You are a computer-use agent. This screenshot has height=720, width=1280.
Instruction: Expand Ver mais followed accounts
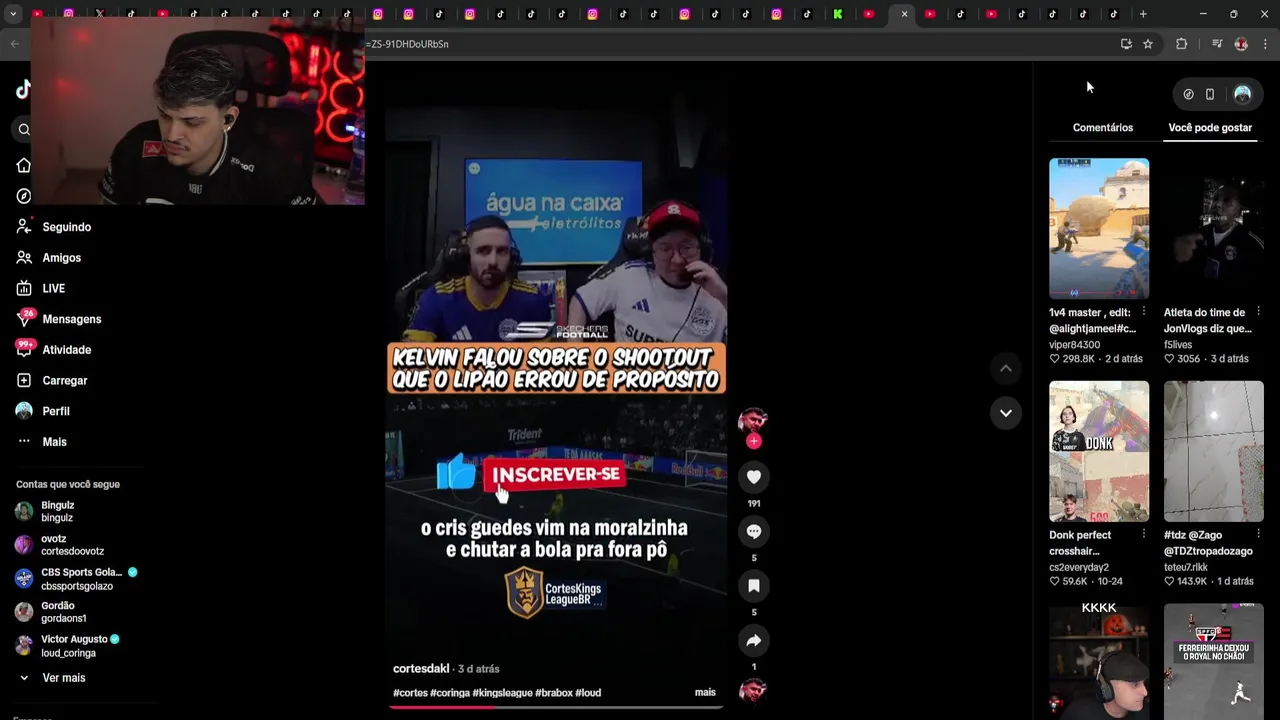pyautogui.click(x=63, y=678)
